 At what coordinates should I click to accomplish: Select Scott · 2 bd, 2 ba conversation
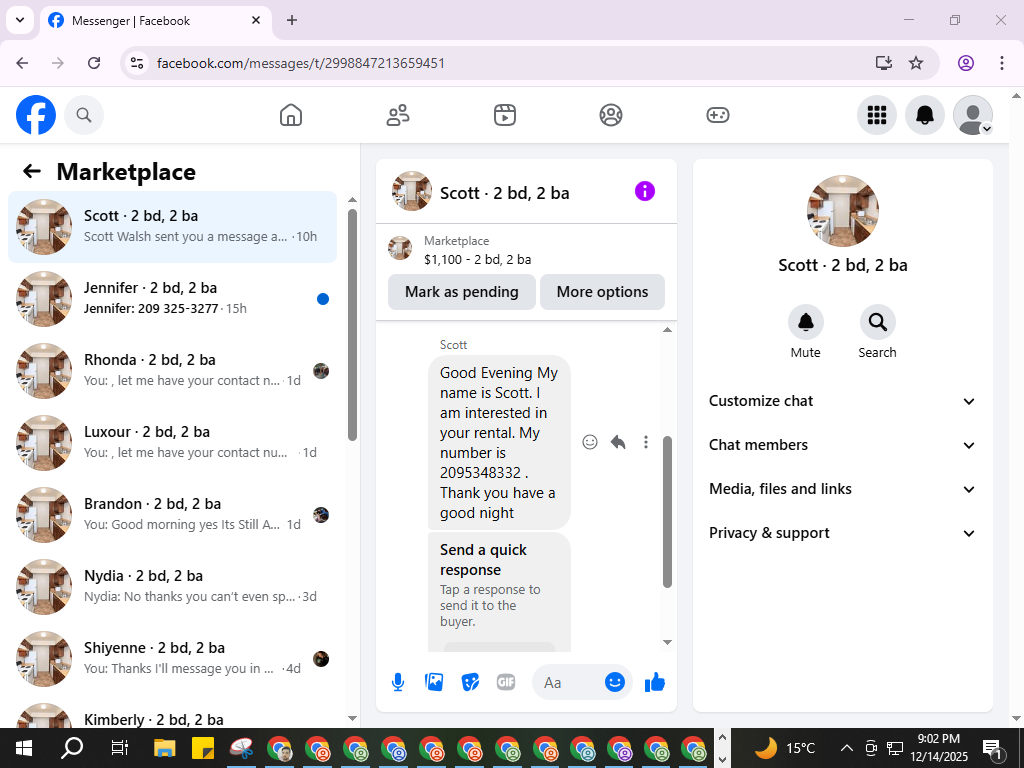172,227
